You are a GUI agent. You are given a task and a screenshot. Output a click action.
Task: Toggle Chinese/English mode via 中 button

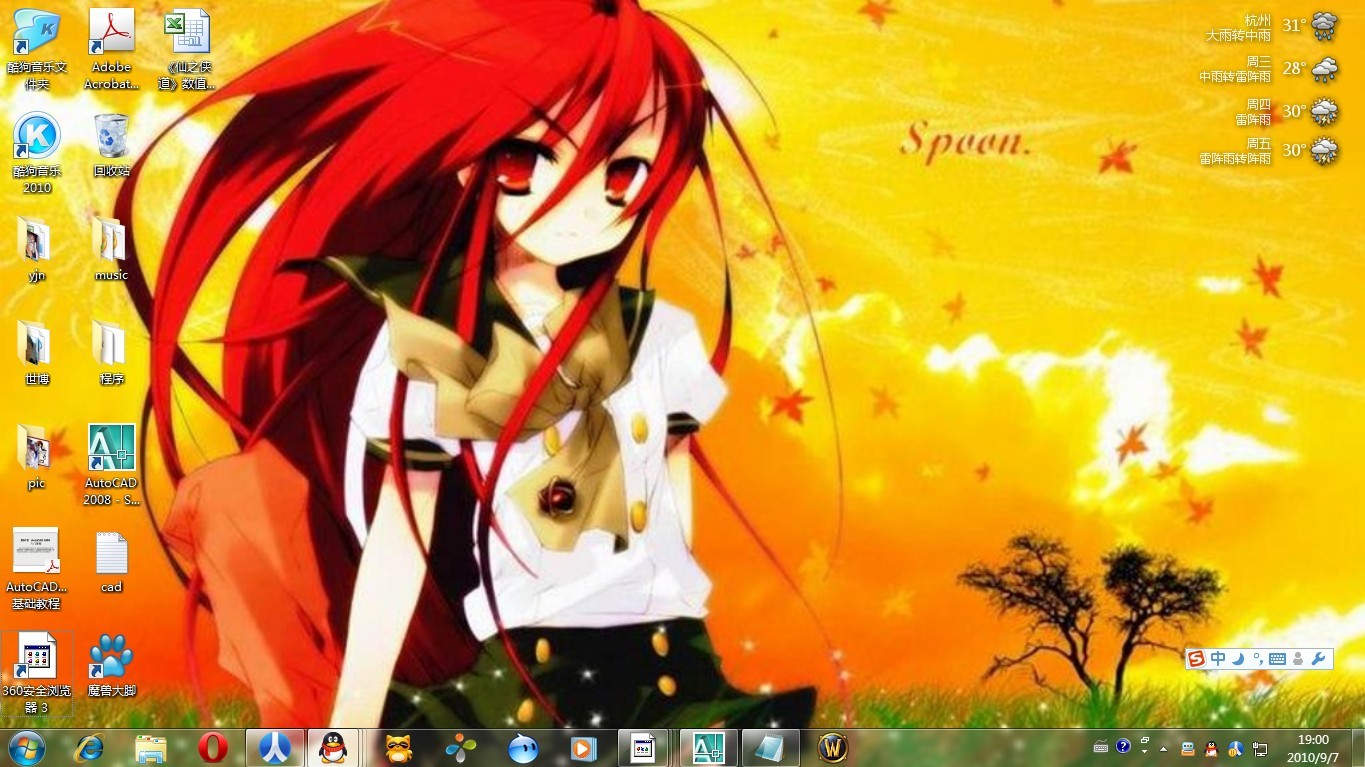tap(1218, 658)
